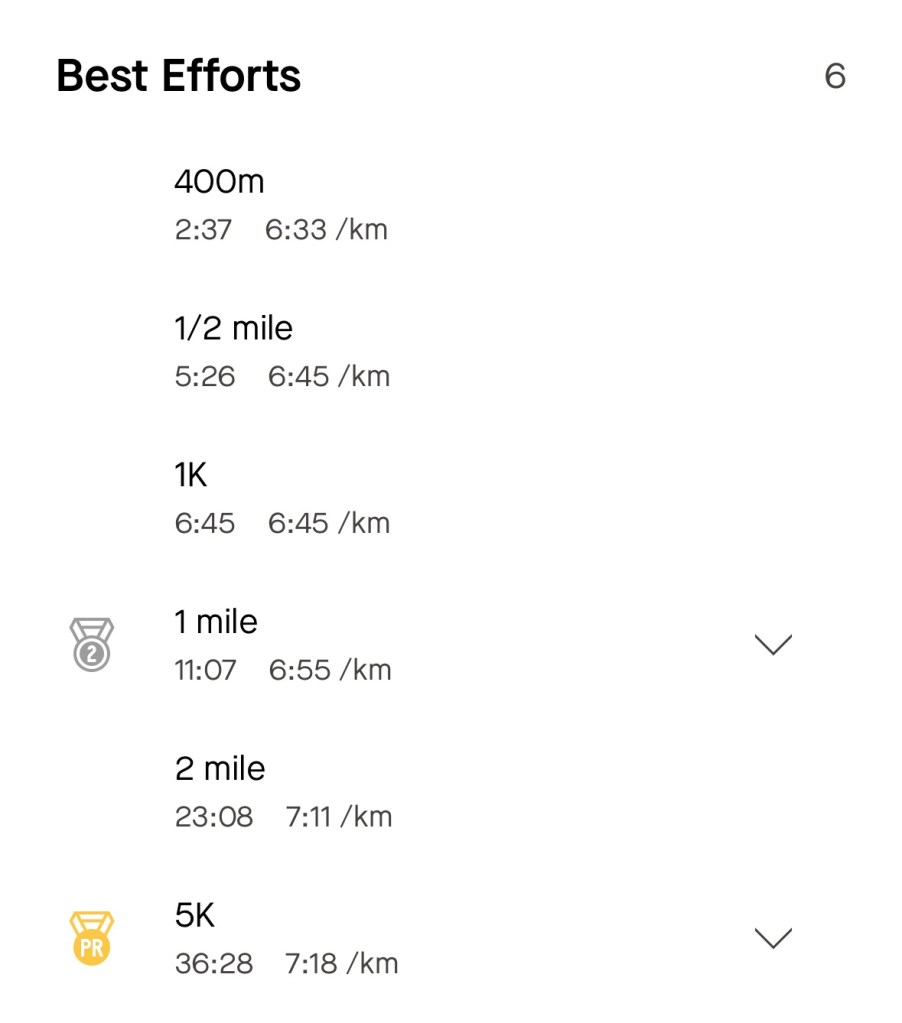
Task: Click the 2 mile pace 7:11 /km
Action: (339, 817)
